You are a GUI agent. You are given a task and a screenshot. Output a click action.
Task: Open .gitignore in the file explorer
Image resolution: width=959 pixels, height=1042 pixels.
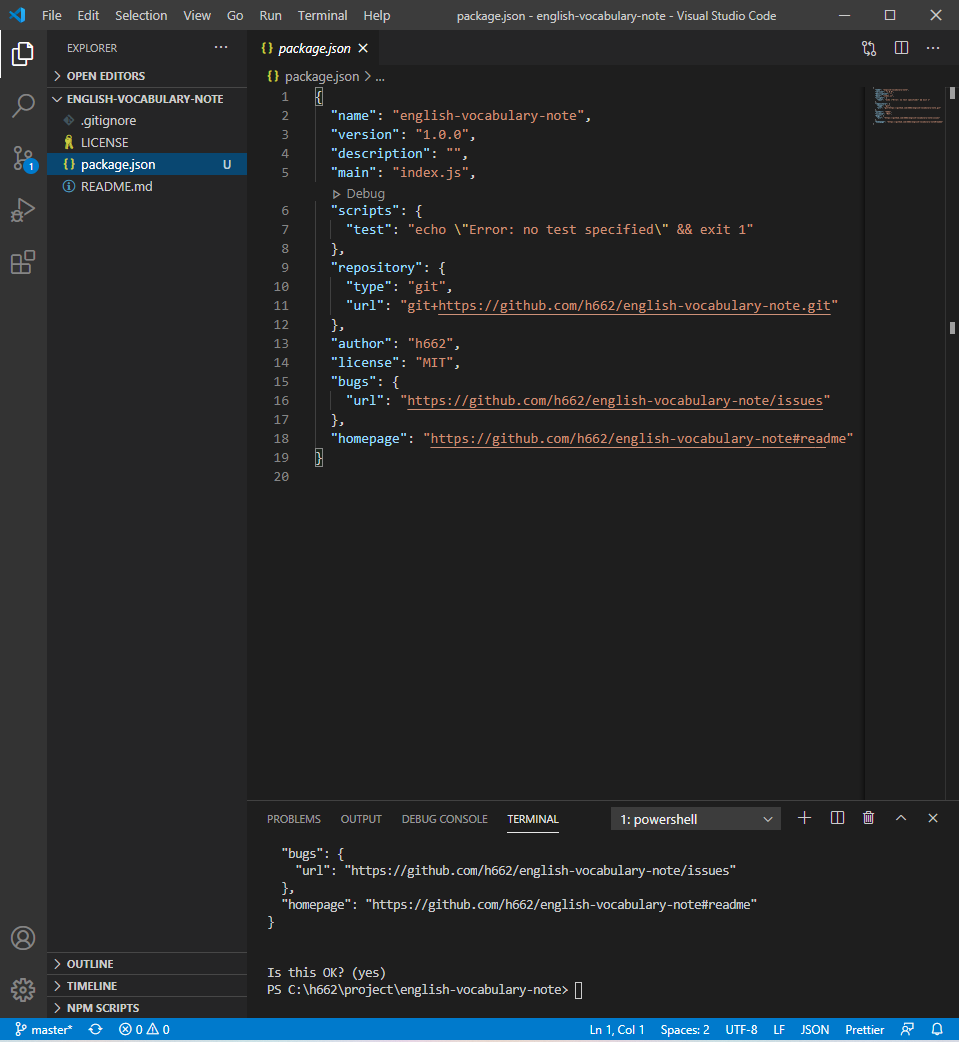click(147, 120)
